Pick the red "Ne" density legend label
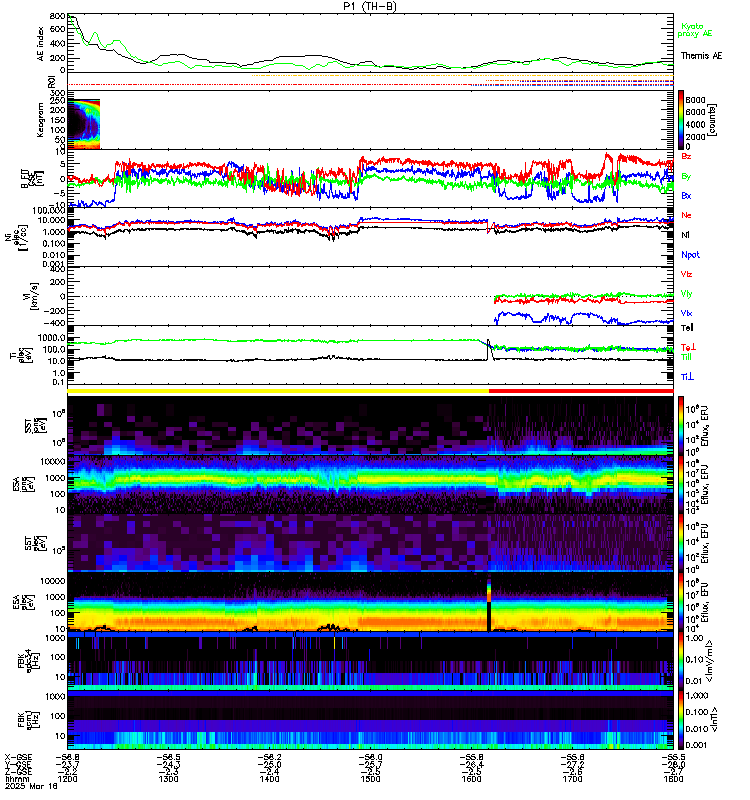 point(686,215)
